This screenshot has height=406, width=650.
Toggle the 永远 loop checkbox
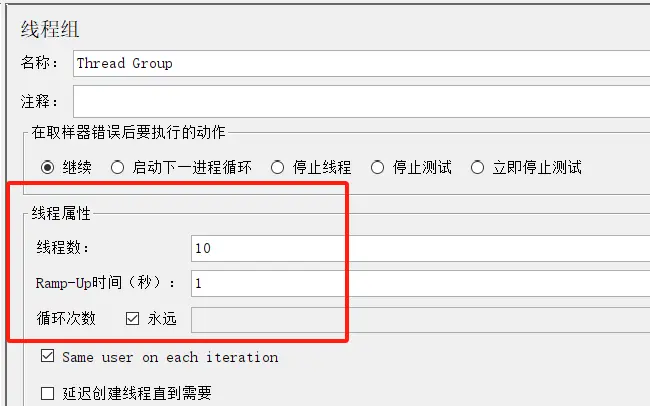(x=133, y=319)
